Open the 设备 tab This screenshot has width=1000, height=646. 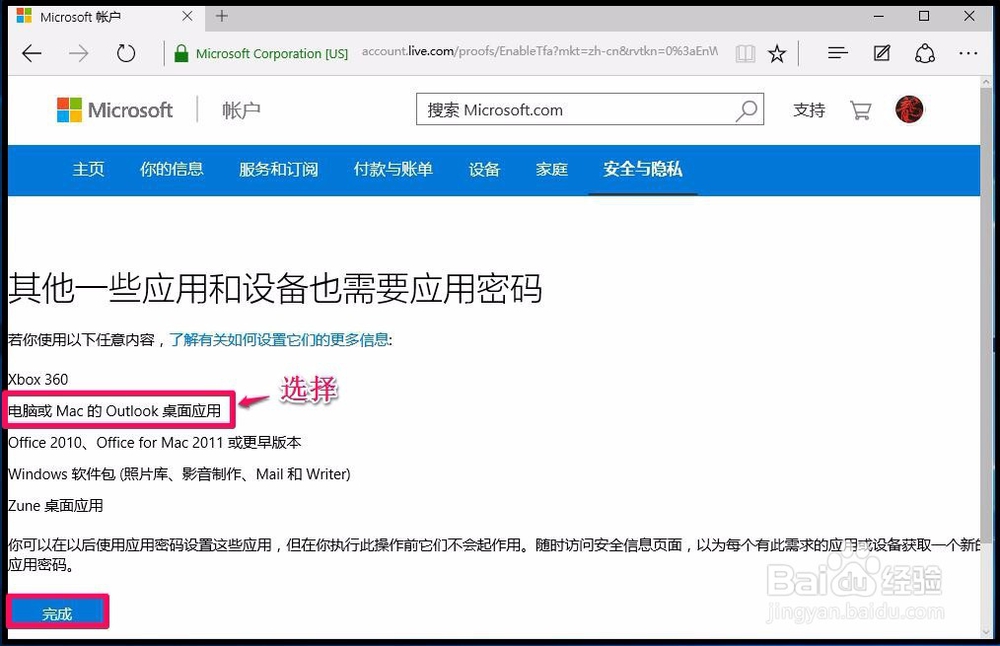[484, 169]
